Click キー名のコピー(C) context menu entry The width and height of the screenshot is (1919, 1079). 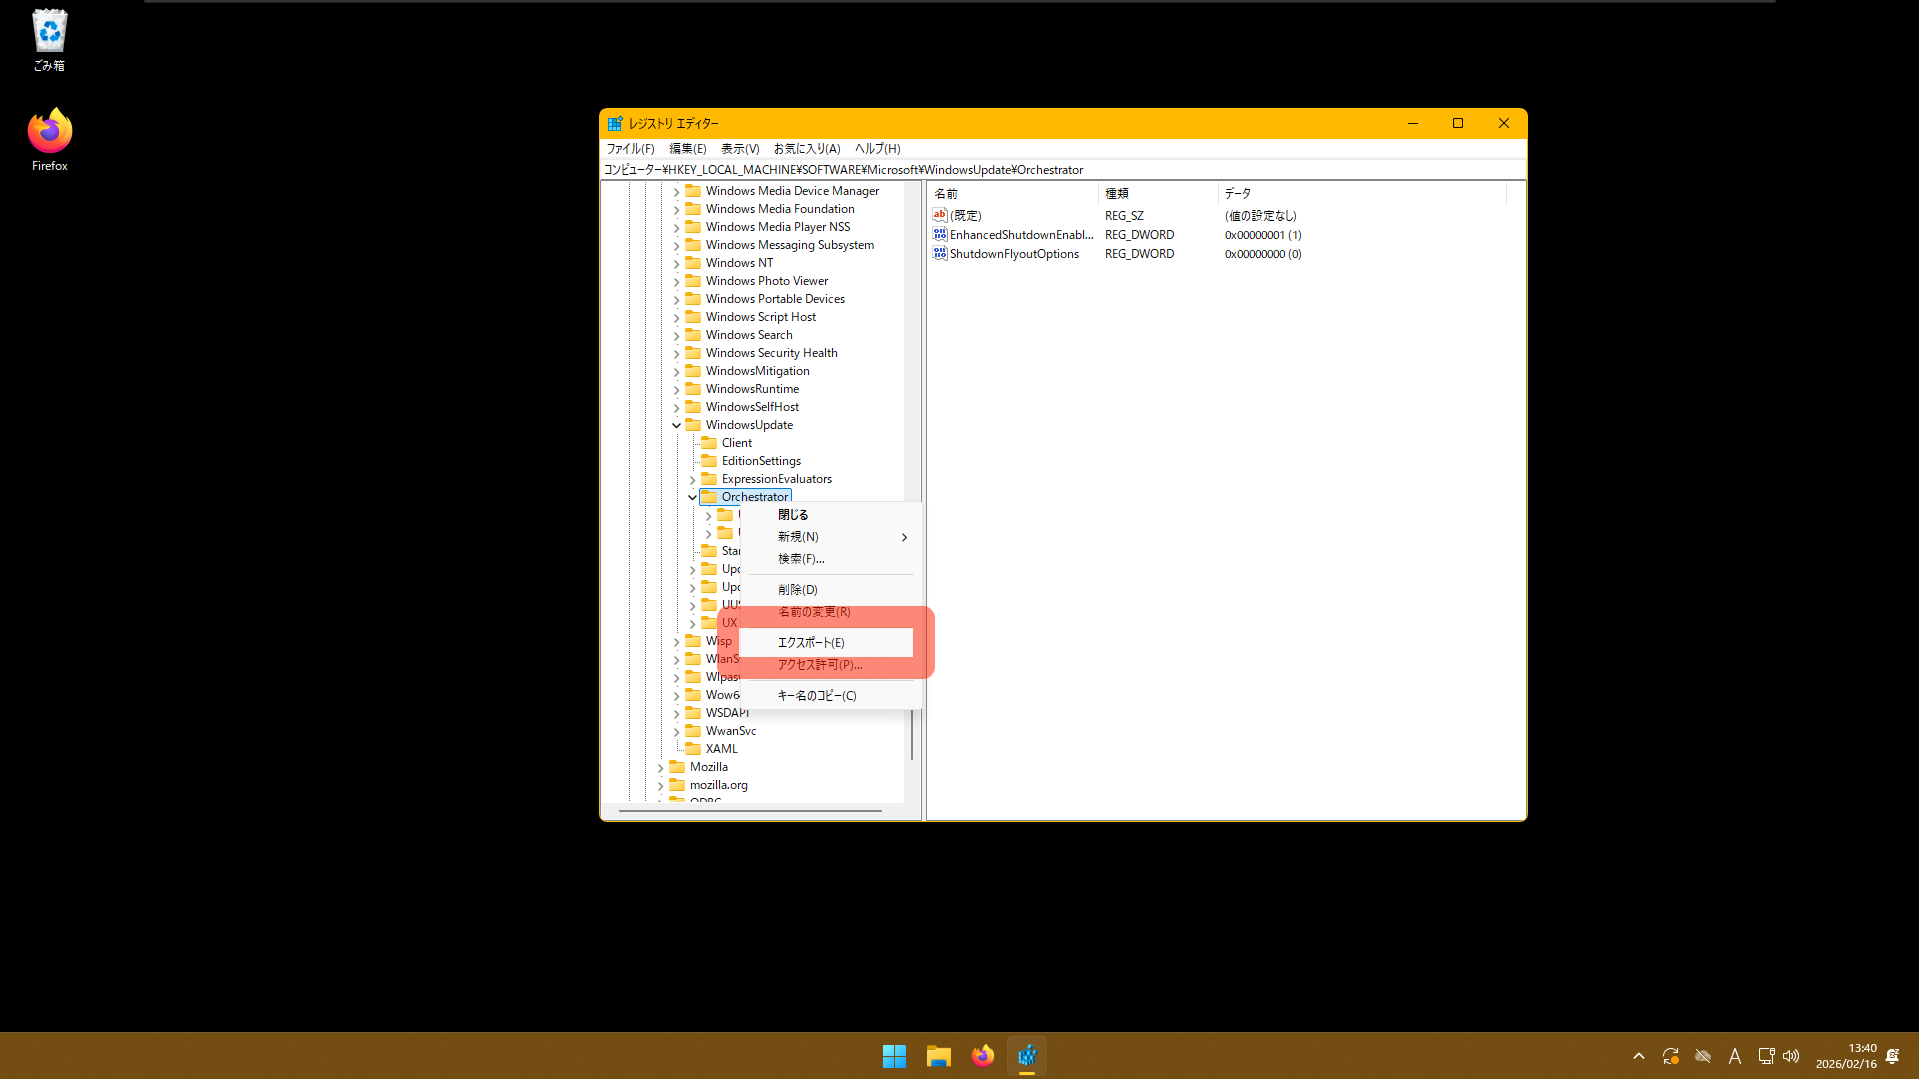(817, 696)
